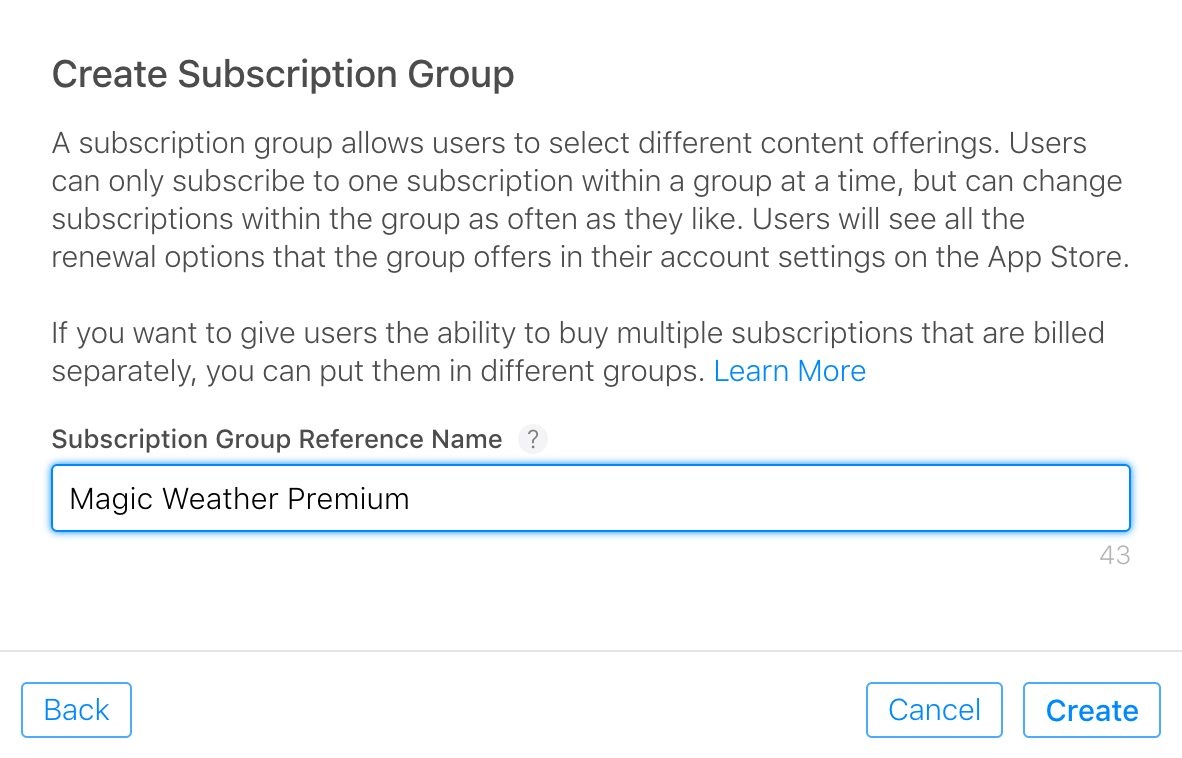Viewport: 1182px width, 758px height.
Task: Confirm with the Create button
Action: click(x=1092, y=710)
